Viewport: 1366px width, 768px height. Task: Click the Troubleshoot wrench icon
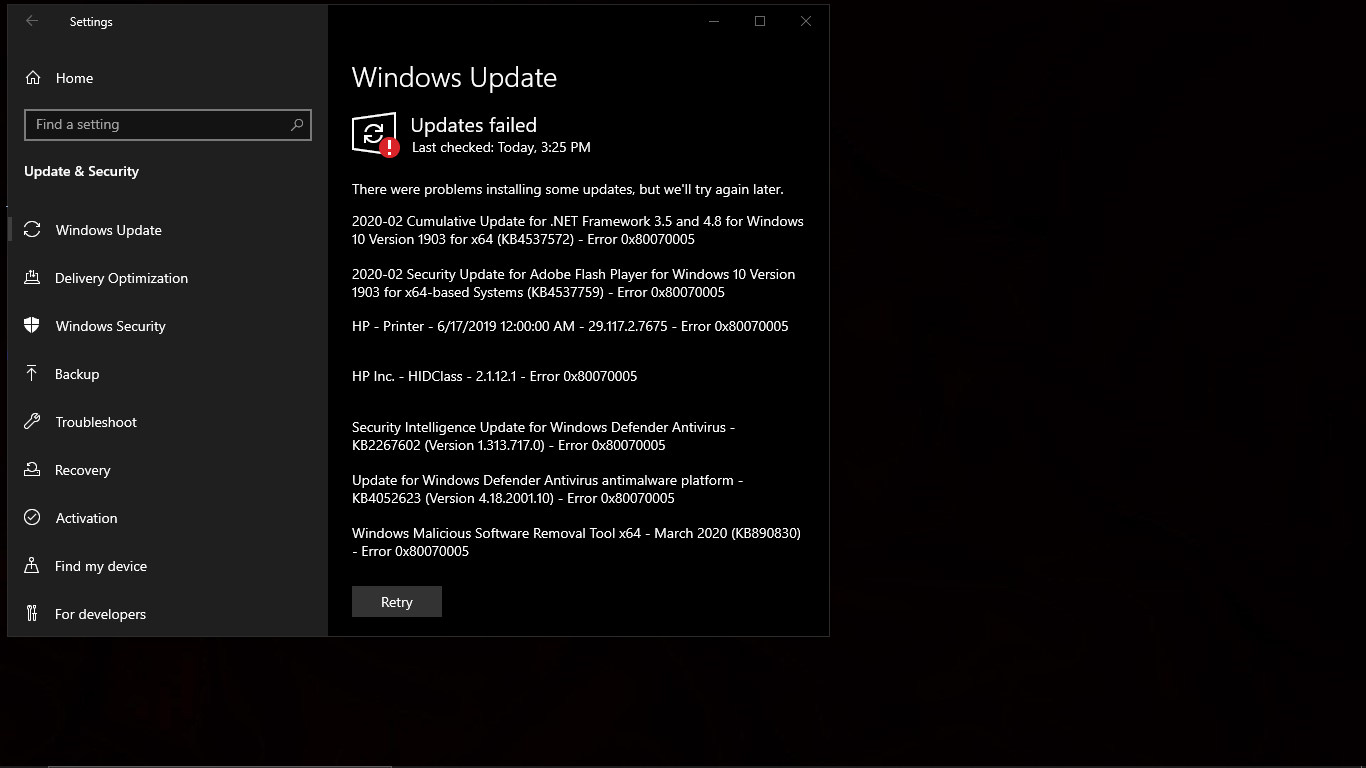point(32,422)
